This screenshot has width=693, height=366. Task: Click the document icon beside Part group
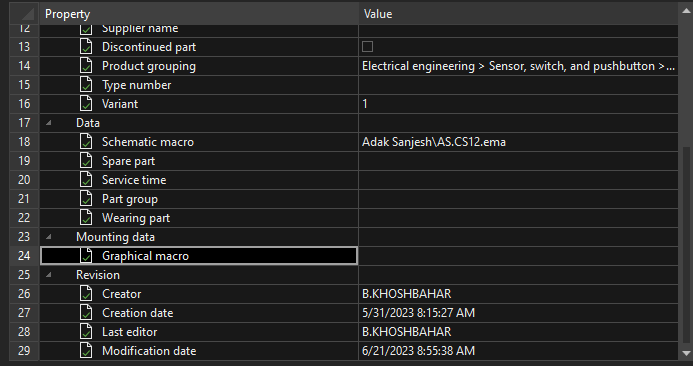(x=86, y=199)
